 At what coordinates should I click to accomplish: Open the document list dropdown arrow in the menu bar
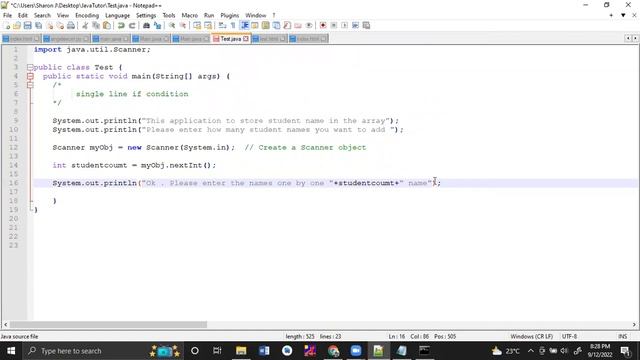pos(623,16)
